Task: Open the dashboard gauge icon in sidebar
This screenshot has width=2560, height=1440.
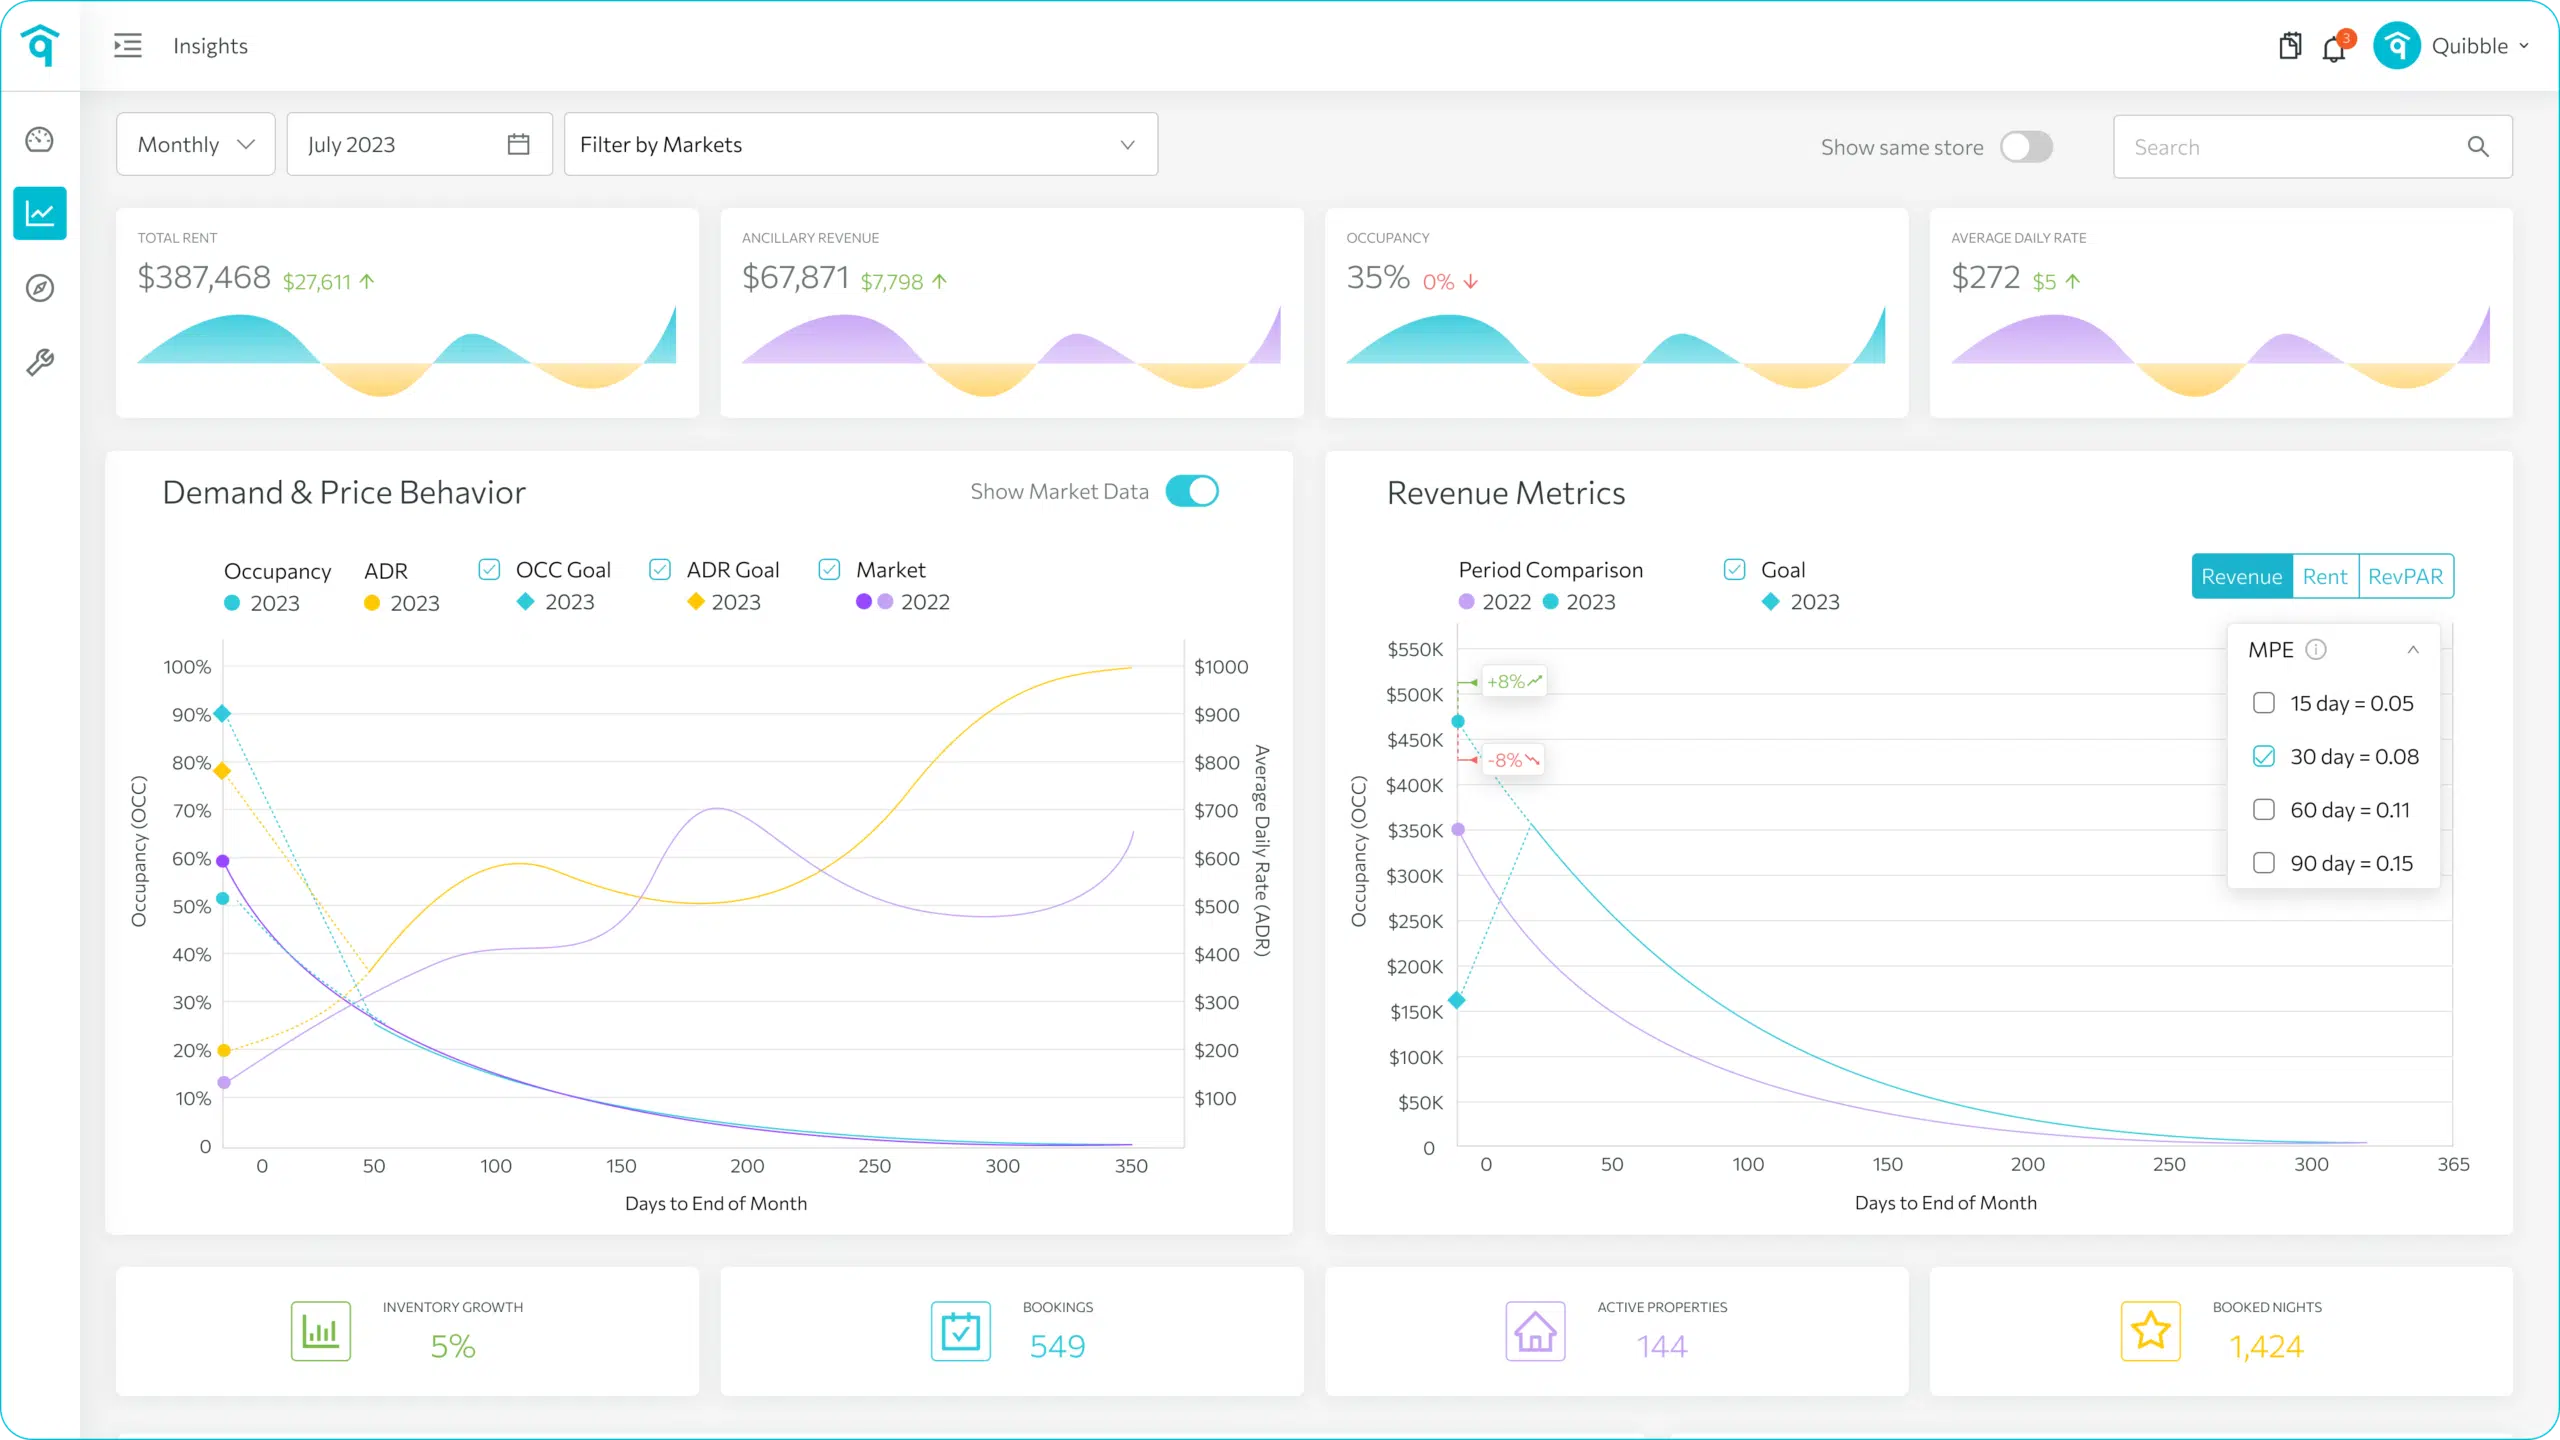Action: [x=40, y=140]
